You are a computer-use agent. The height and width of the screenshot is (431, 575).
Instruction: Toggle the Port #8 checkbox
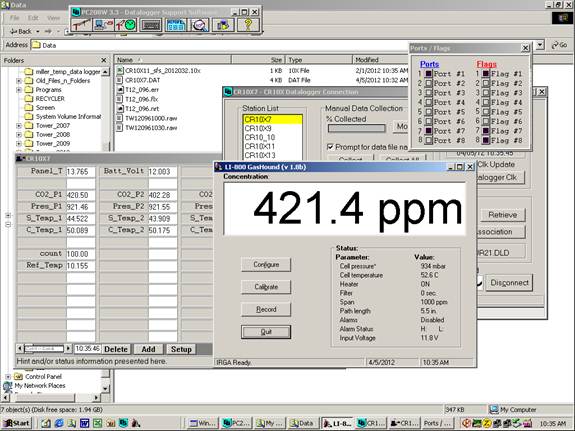pos(428,140)
